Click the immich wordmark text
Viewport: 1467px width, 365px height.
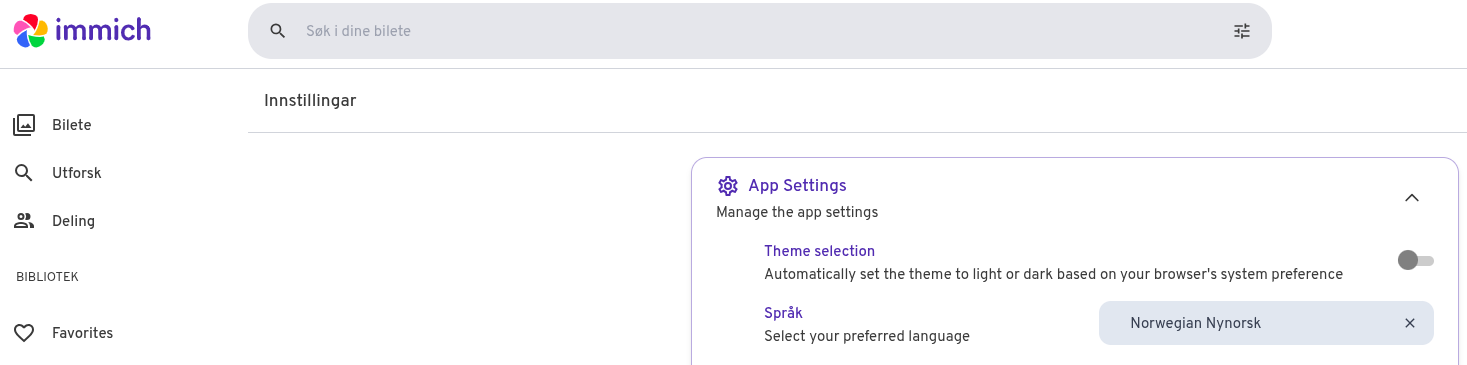[103, 30]
